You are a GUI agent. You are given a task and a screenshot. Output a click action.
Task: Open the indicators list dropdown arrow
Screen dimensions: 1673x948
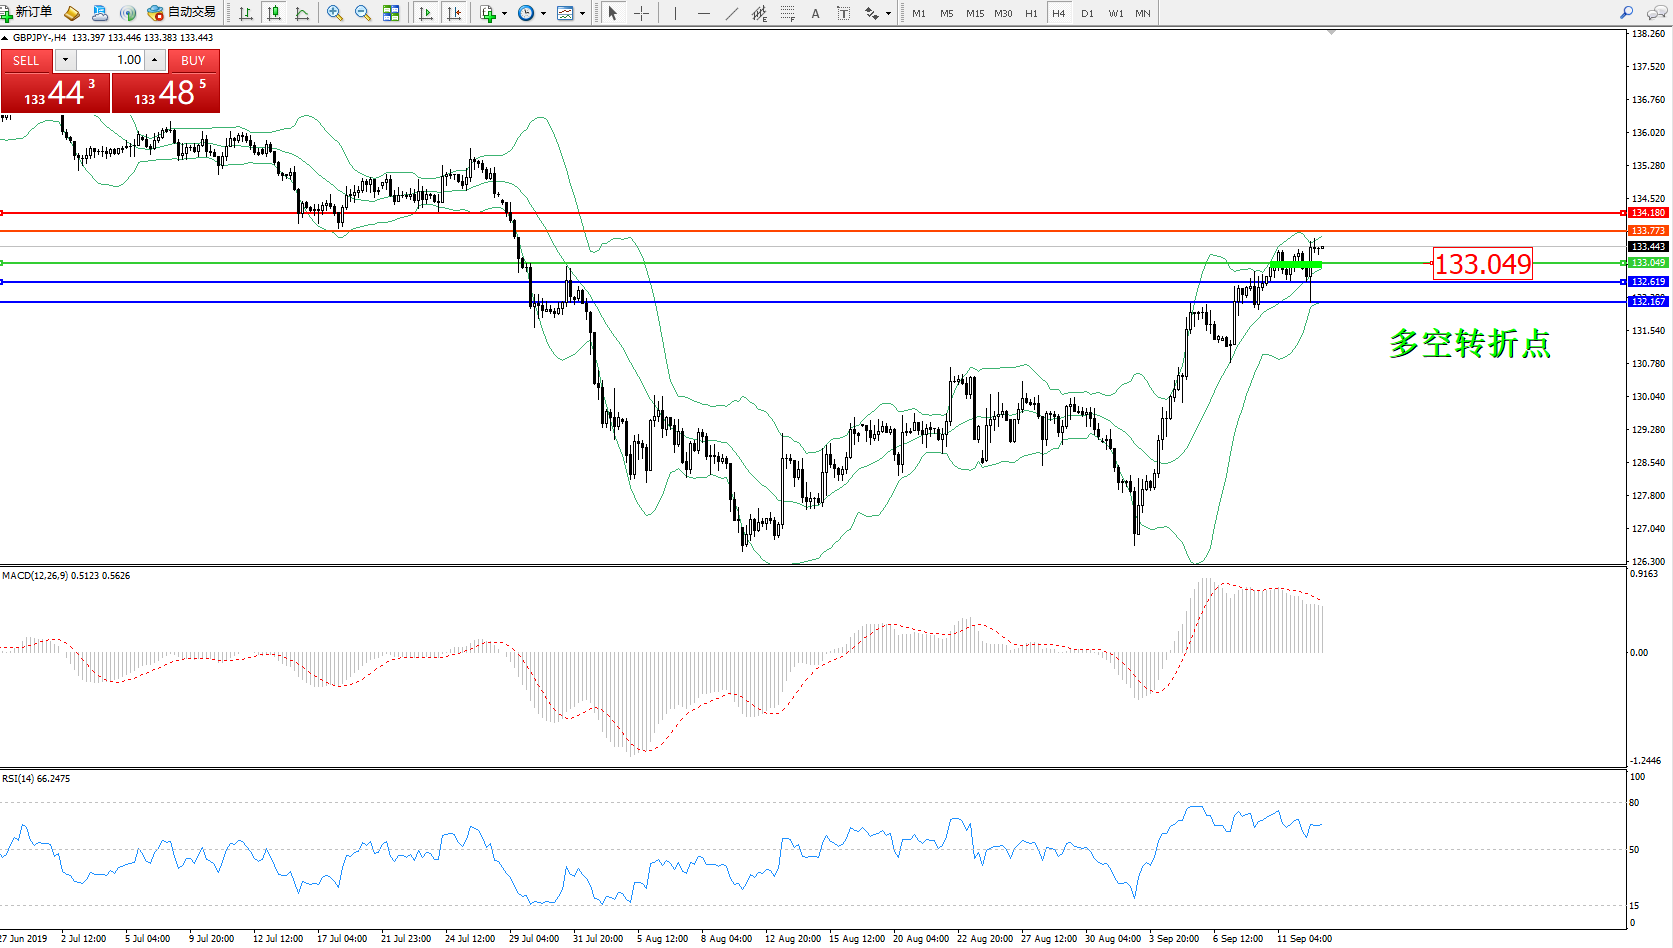[x=504, y=14]
